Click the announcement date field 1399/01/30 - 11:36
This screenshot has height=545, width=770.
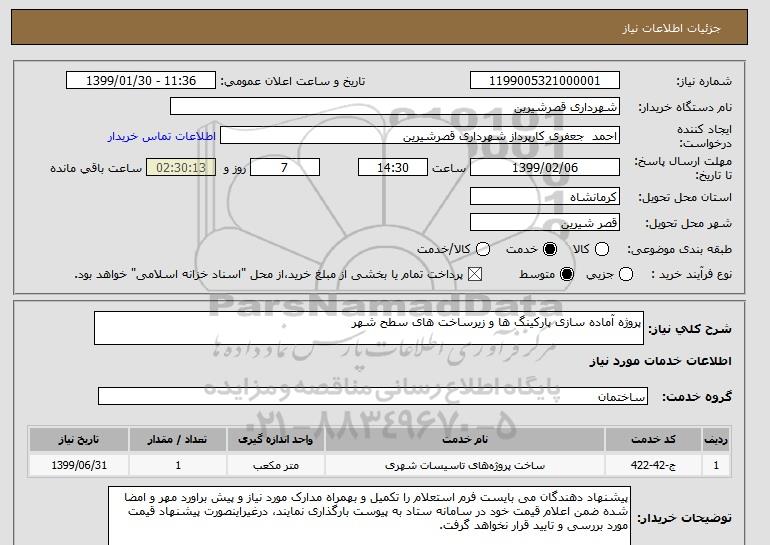tap(141, 81)
